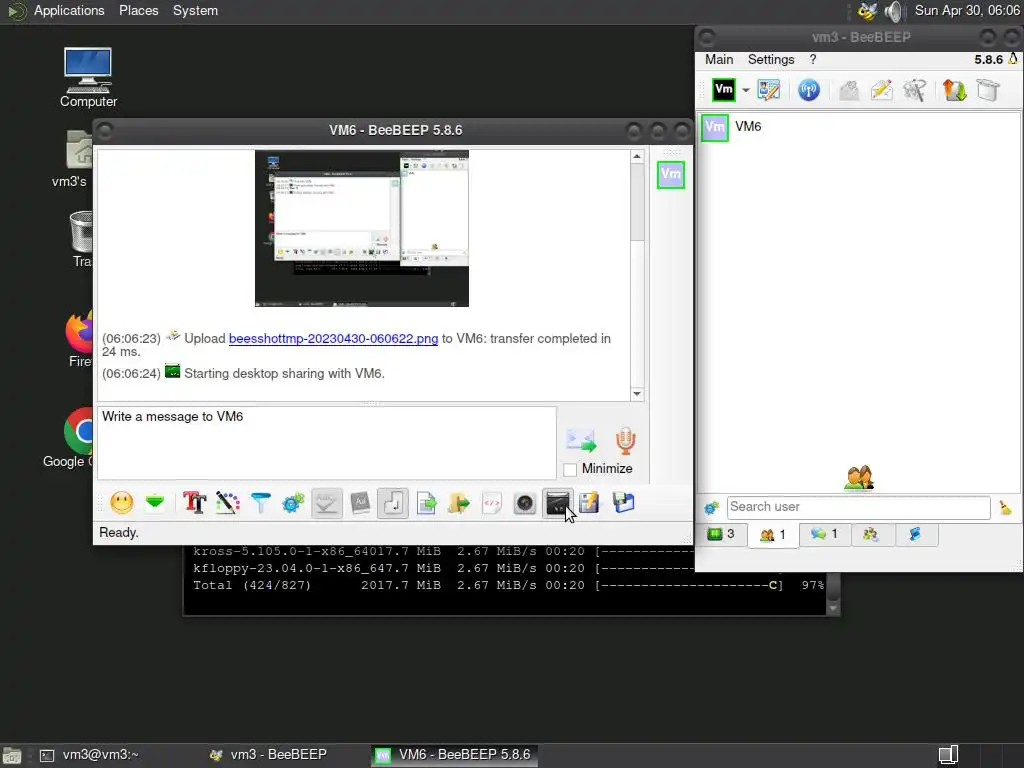Click the BeeBEEP bee tray icon
Screen dimensions: 1024x768
coord(867,11)
